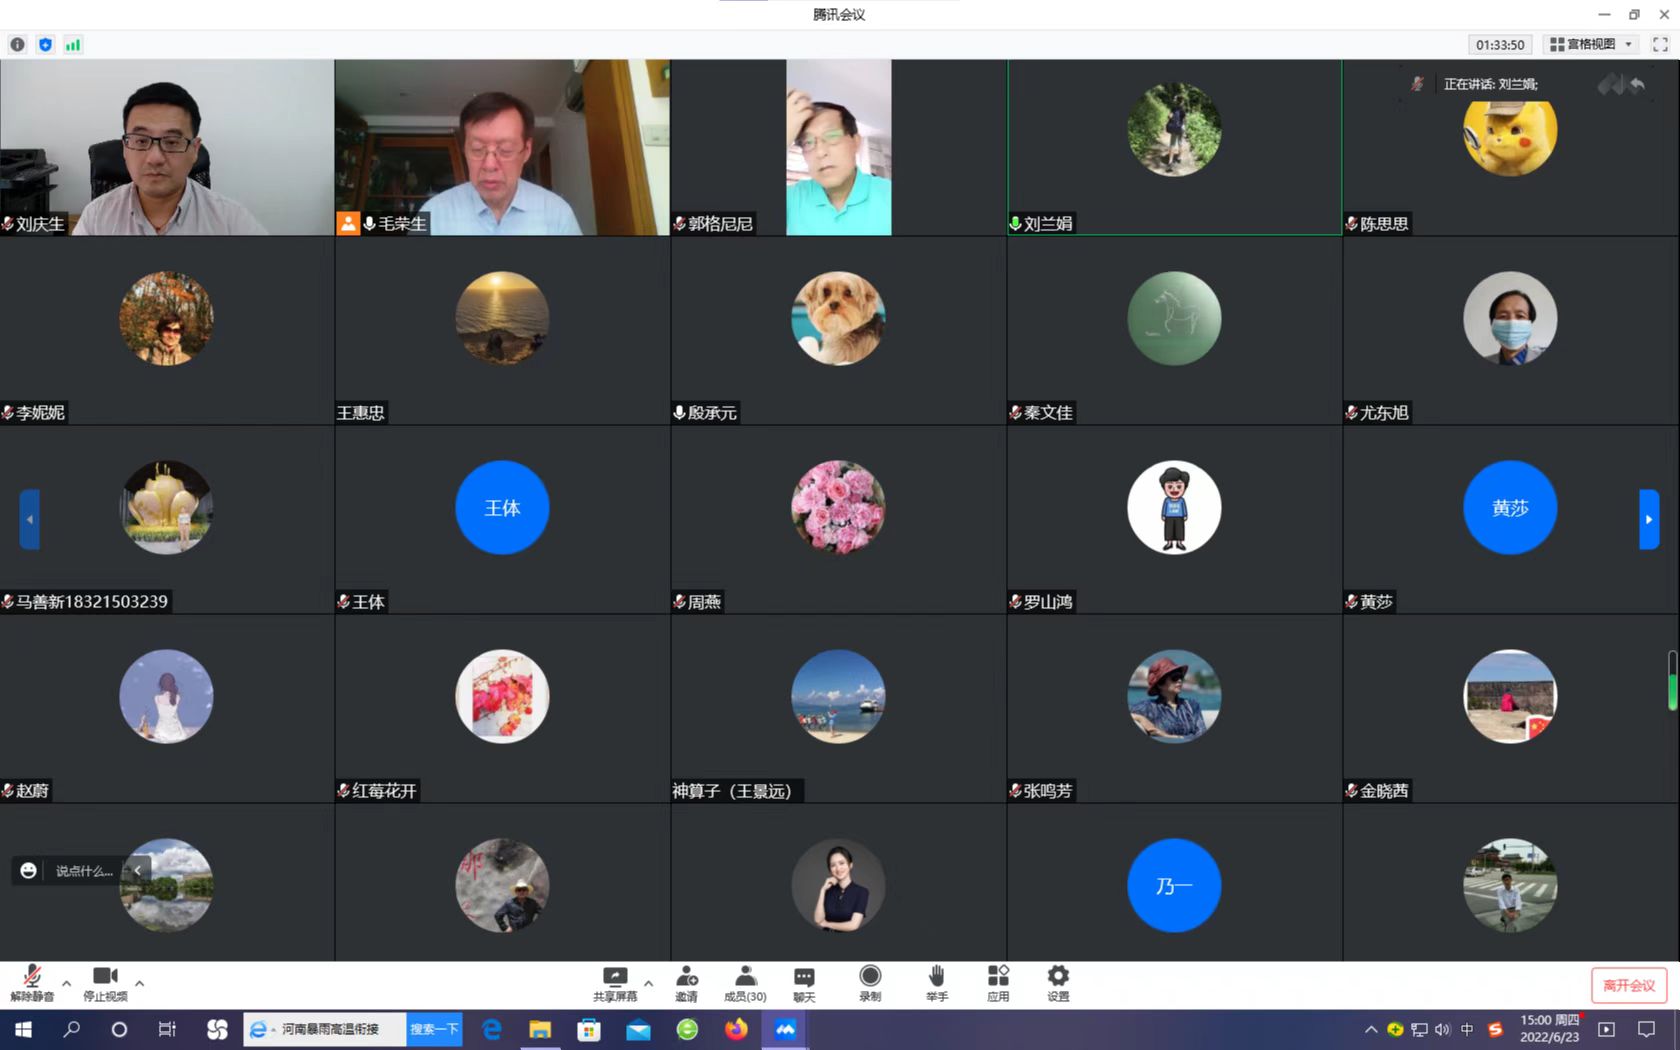1680x1050 pixels.
Task: Open the apps panel
Action: point(998,983)
